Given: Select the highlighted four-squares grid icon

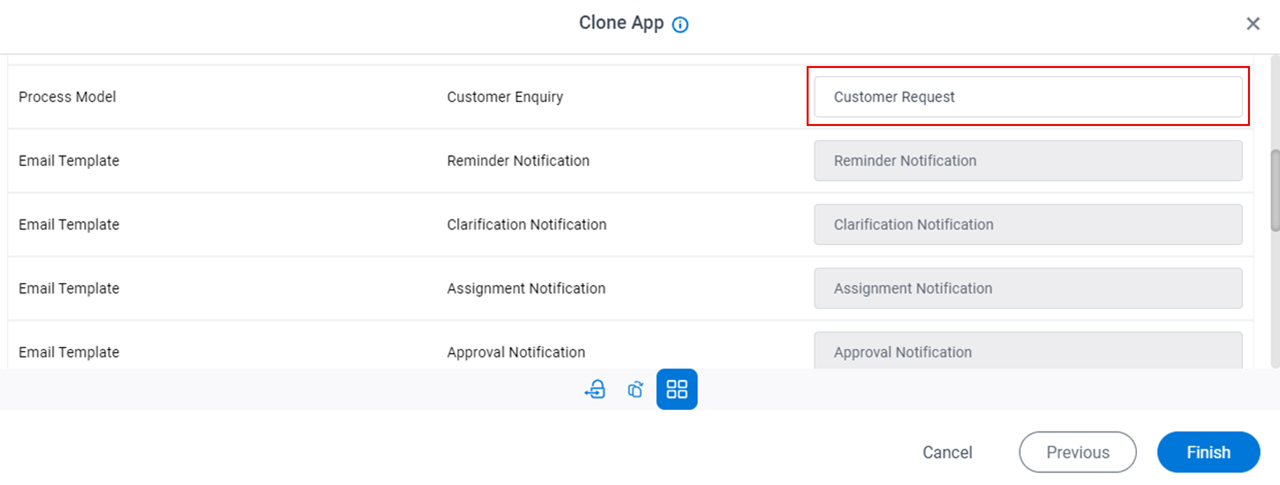Looking at the screenshot, I should [677, 389].
